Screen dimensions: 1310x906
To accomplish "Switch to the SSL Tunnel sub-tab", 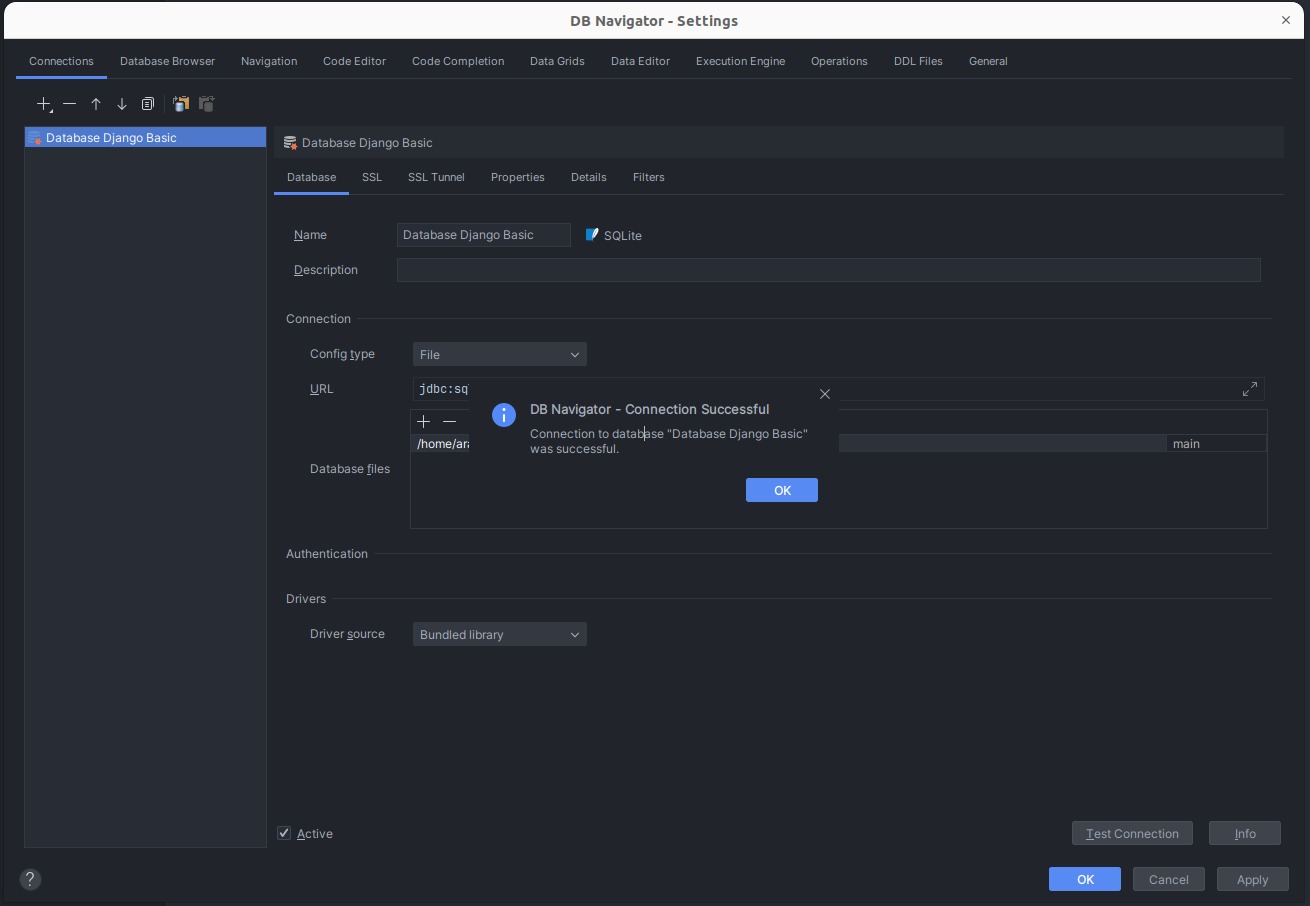I will [436, 177].
